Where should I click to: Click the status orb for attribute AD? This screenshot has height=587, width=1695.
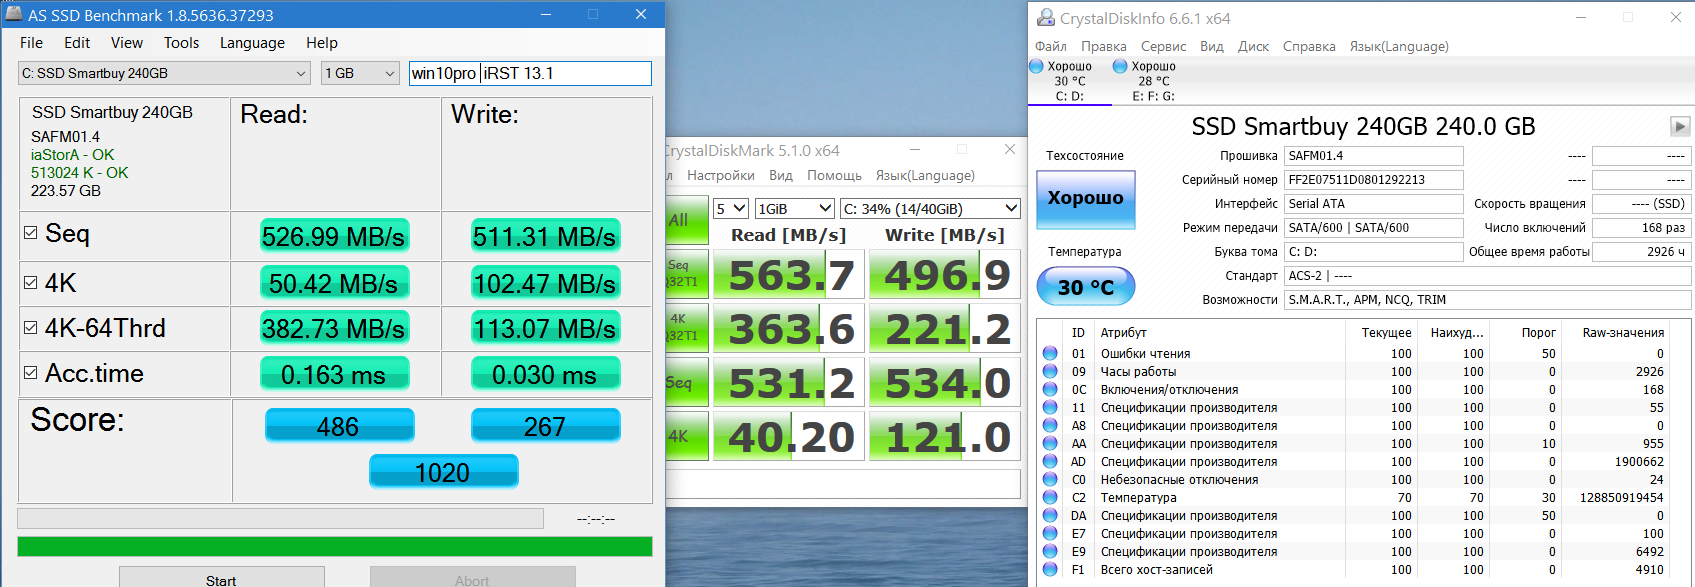(x=1050, y=461)
